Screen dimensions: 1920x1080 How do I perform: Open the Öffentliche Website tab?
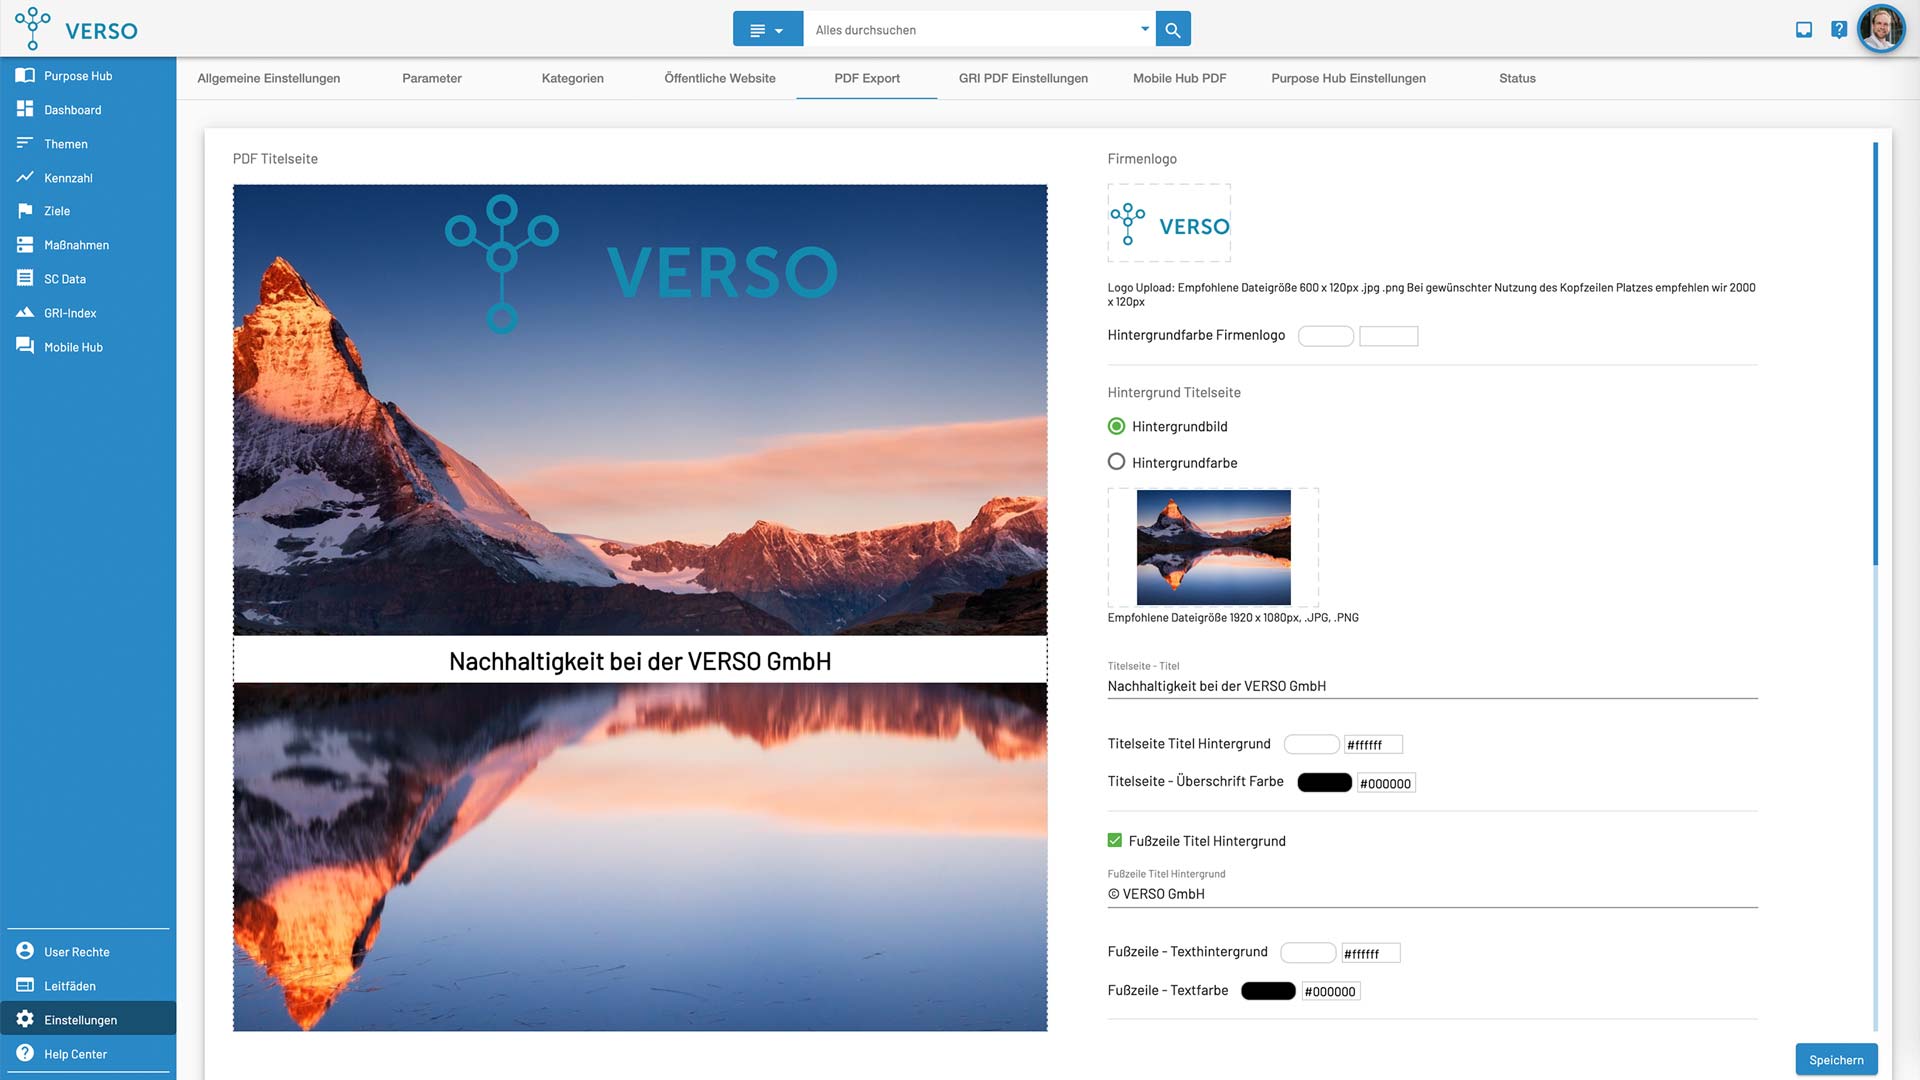click(x=719, y=78)
